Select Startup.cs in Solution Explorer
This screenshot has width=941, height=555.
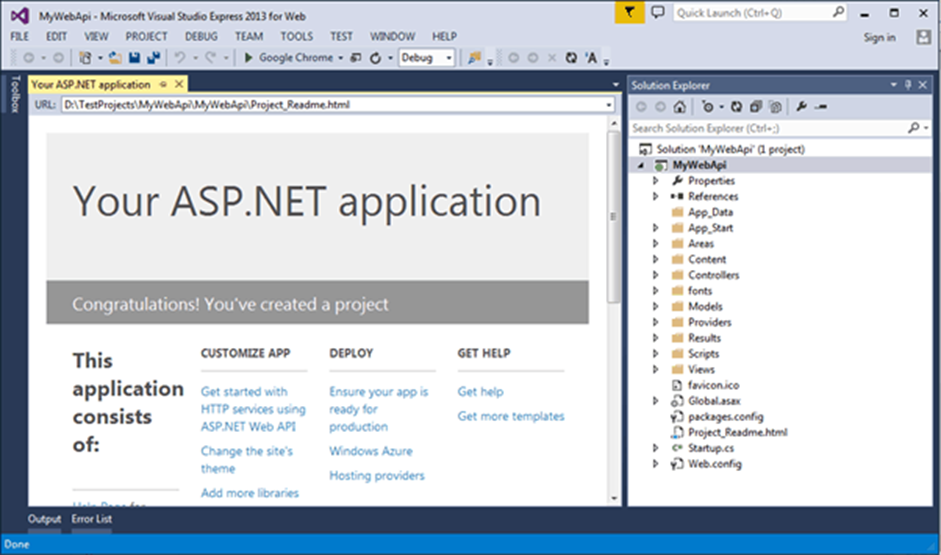tap(711, 448)
